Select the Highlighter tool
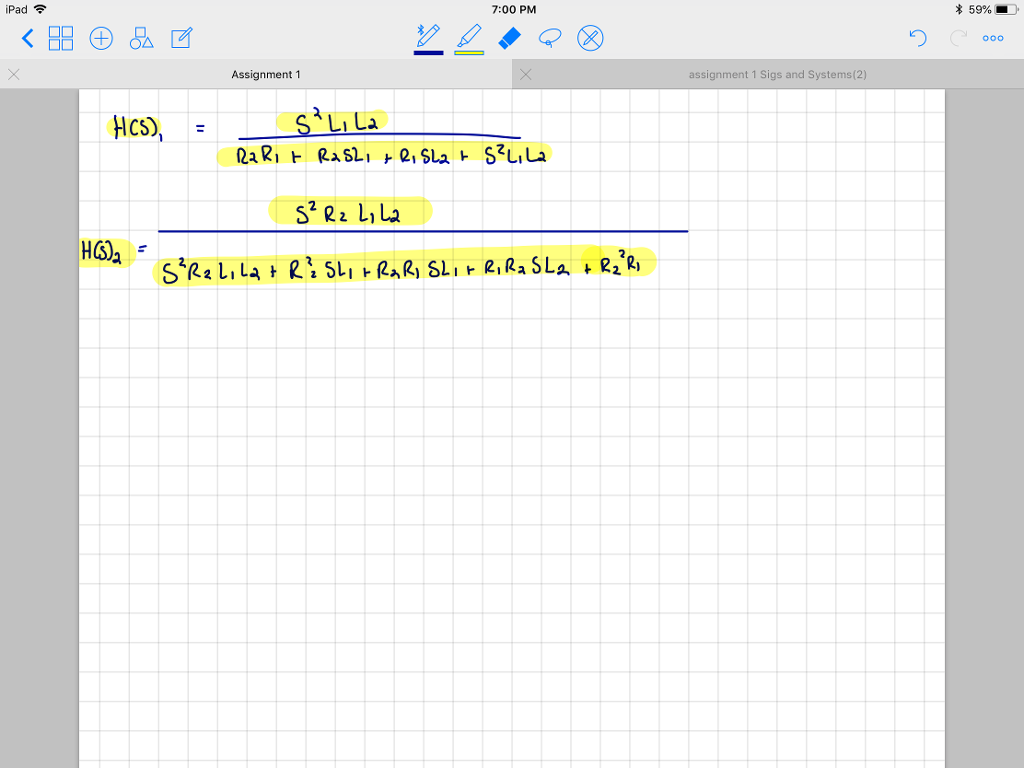This screenshot has width=1024, height=768. (470, 38)
